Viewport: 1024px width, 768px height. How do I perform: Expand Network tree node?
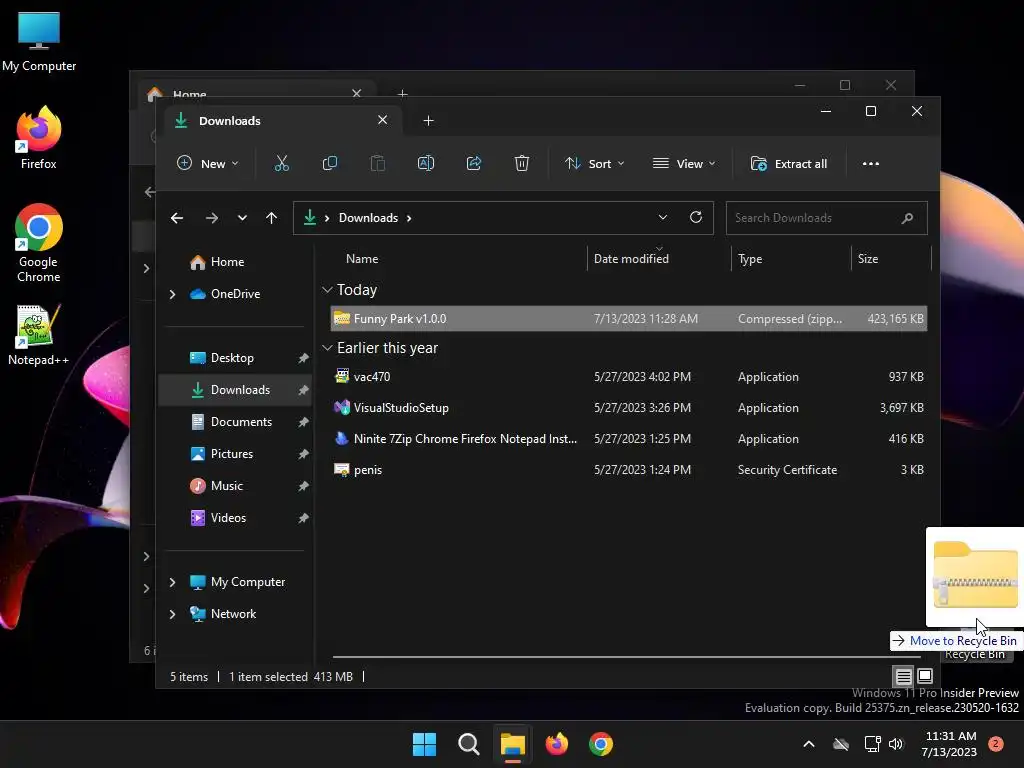click(172, 614)
